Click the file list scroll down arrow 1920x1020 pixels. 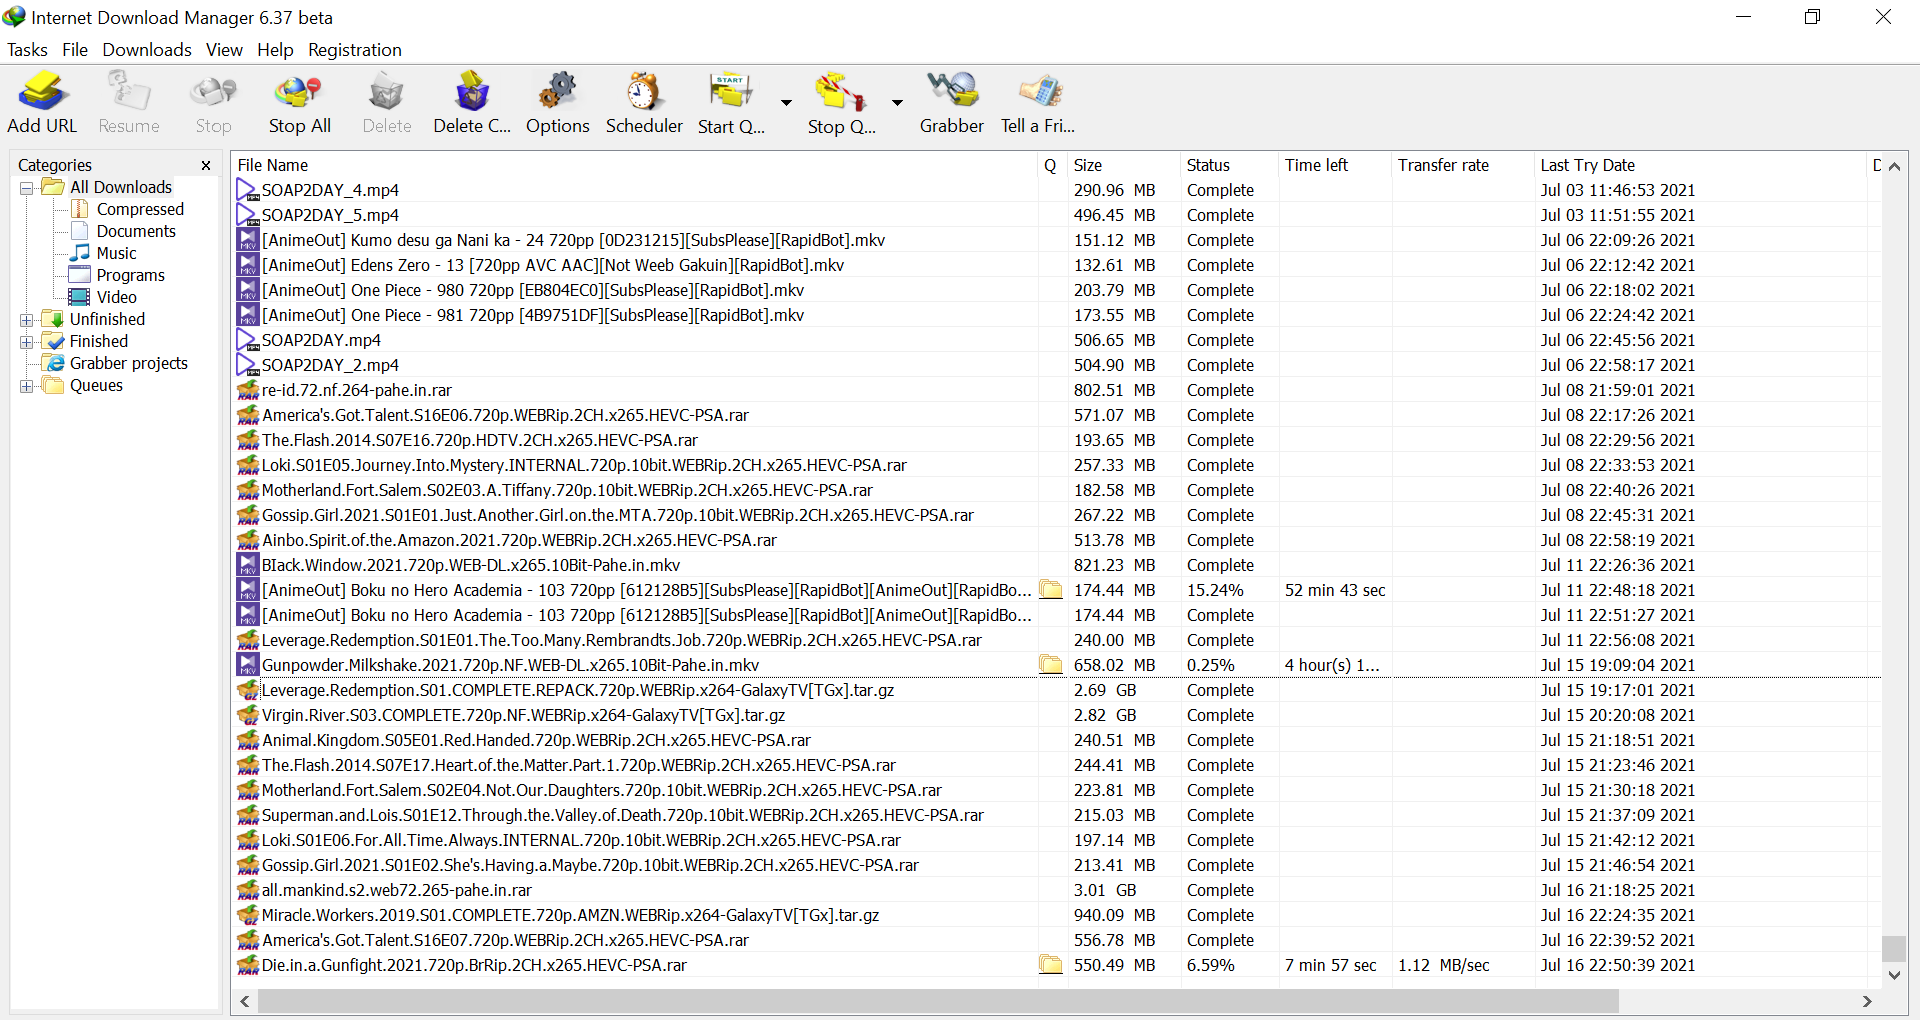(x=1894, y=975)
